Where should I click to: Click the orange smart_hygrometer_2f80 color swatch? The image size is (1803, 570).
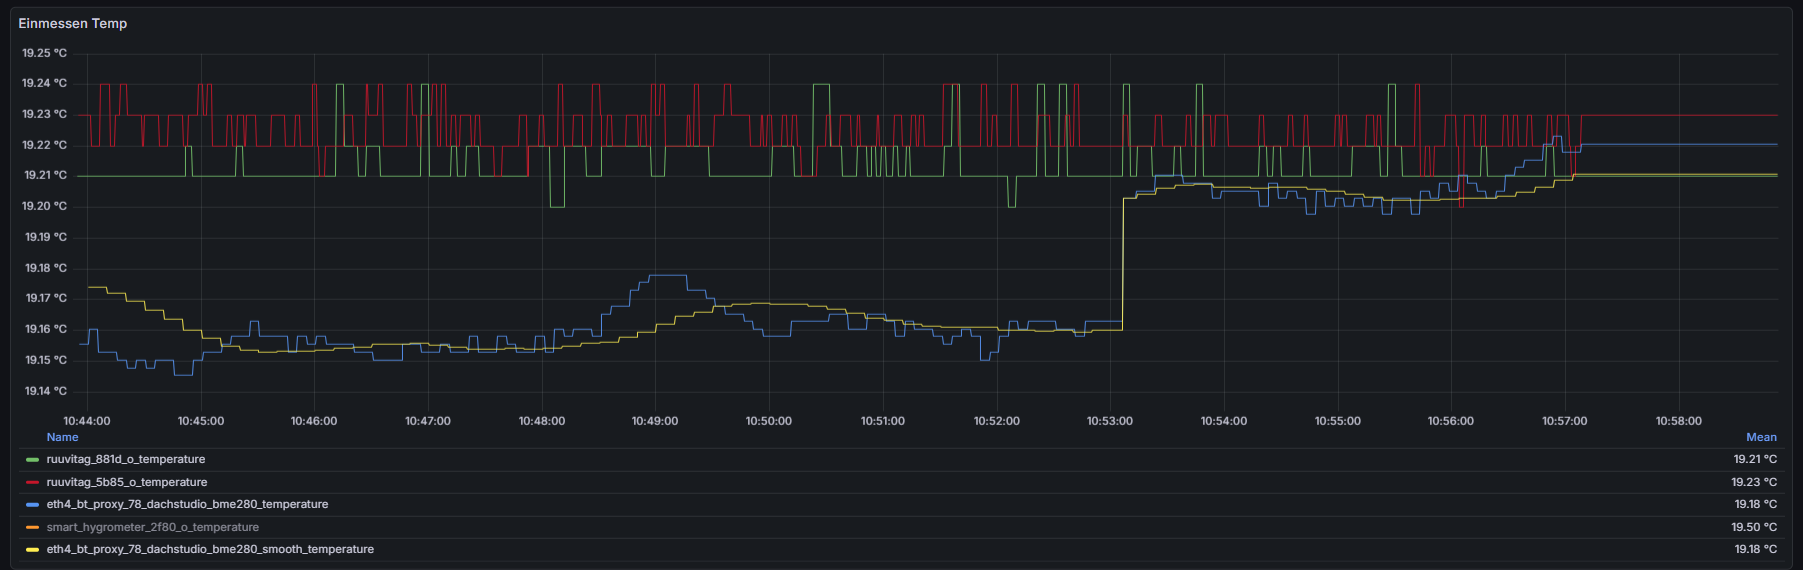coord(32,527)
